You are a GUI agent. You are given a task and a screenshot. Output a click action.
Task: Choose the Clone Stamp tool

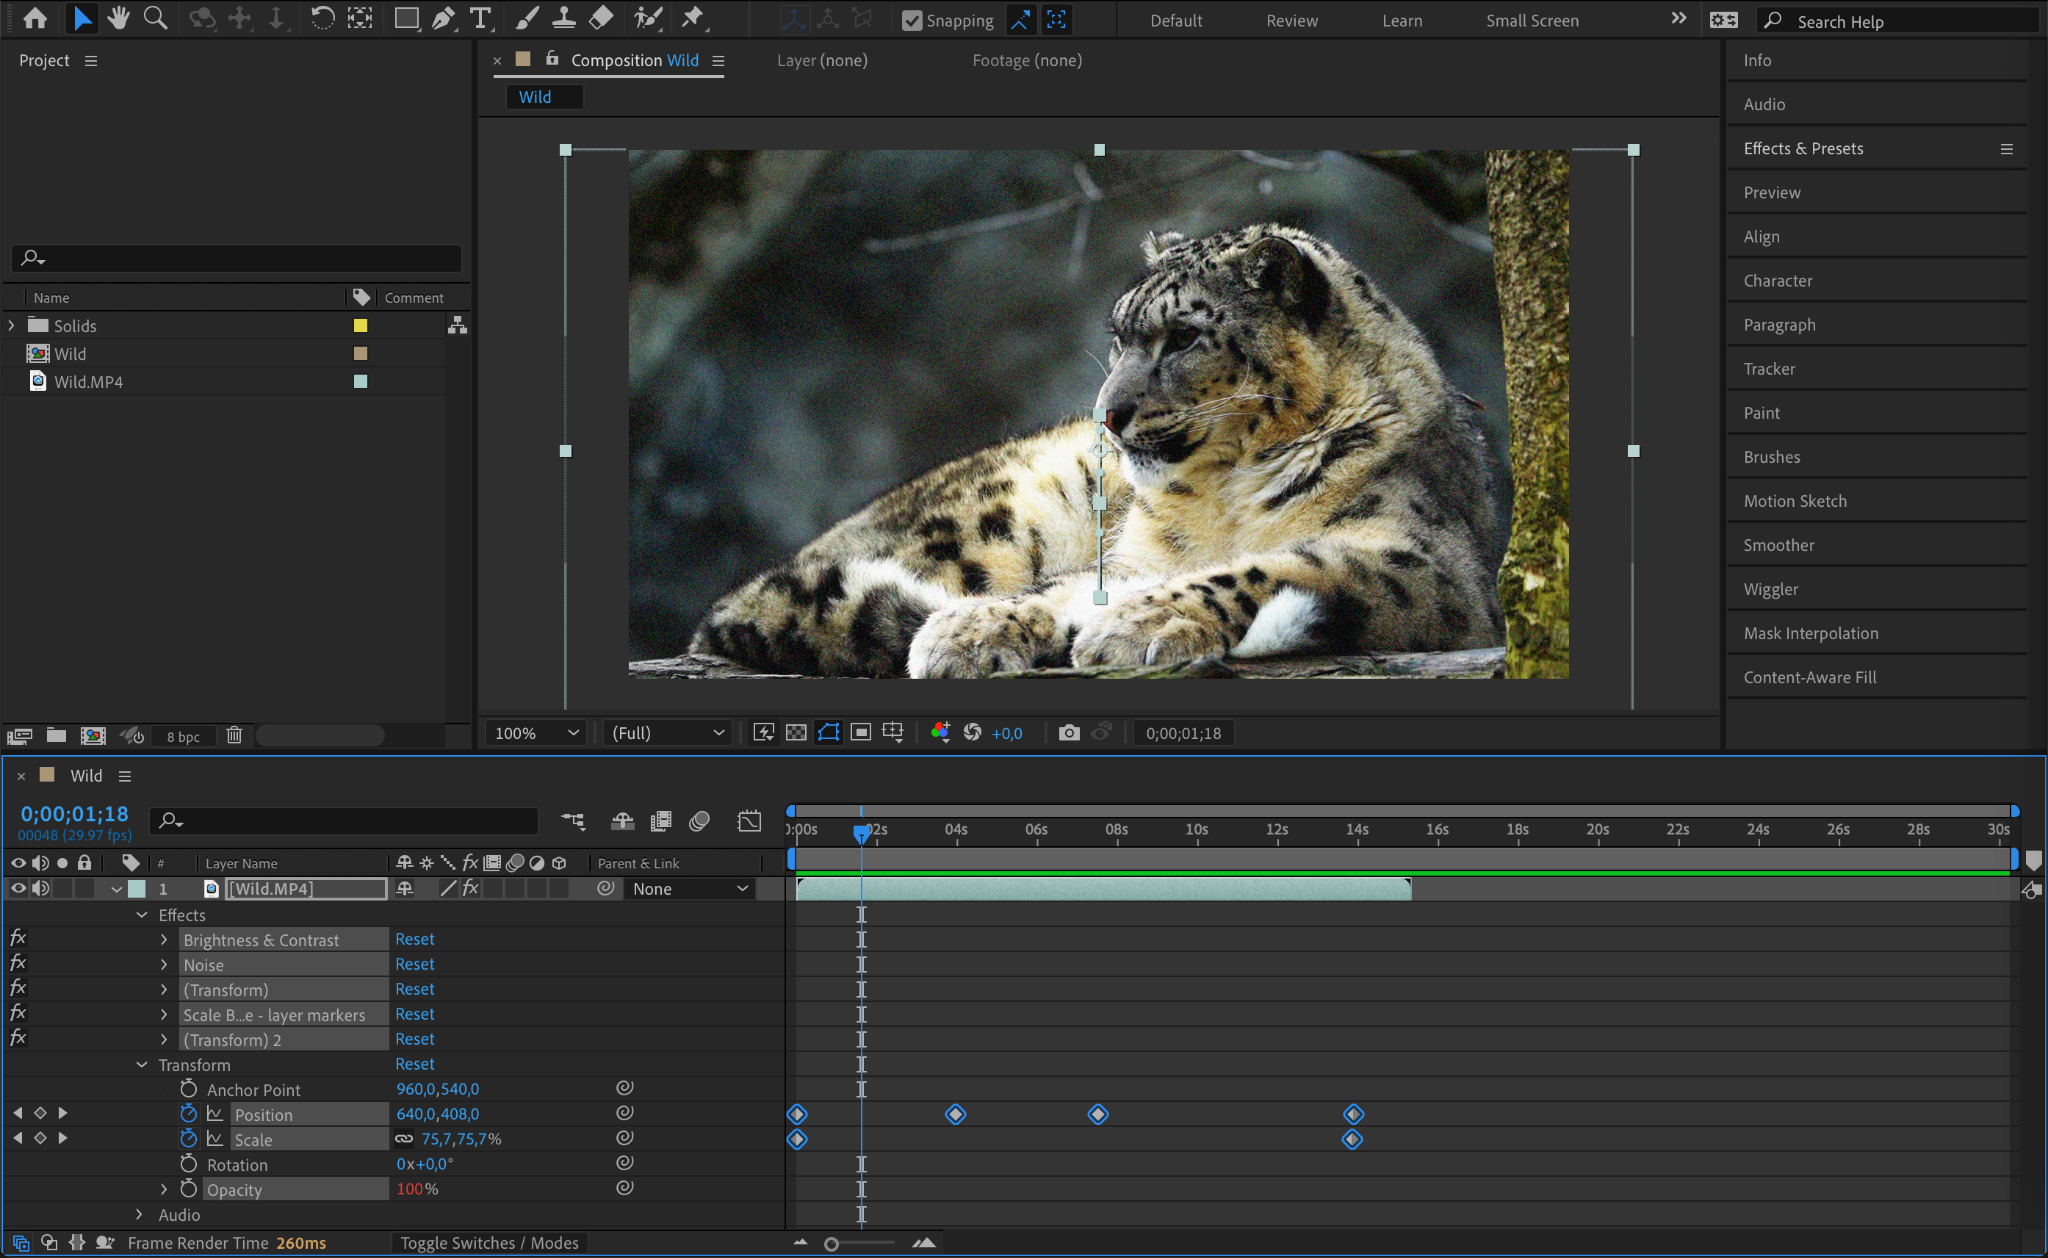[x=564, y=18]
